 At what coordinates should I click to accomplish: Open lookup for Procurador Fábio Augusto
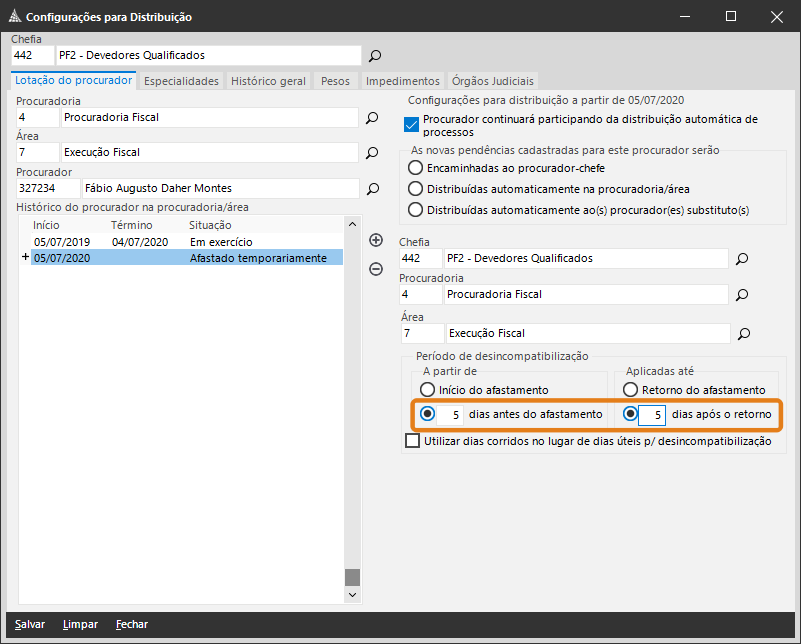[x=373, y=189]
